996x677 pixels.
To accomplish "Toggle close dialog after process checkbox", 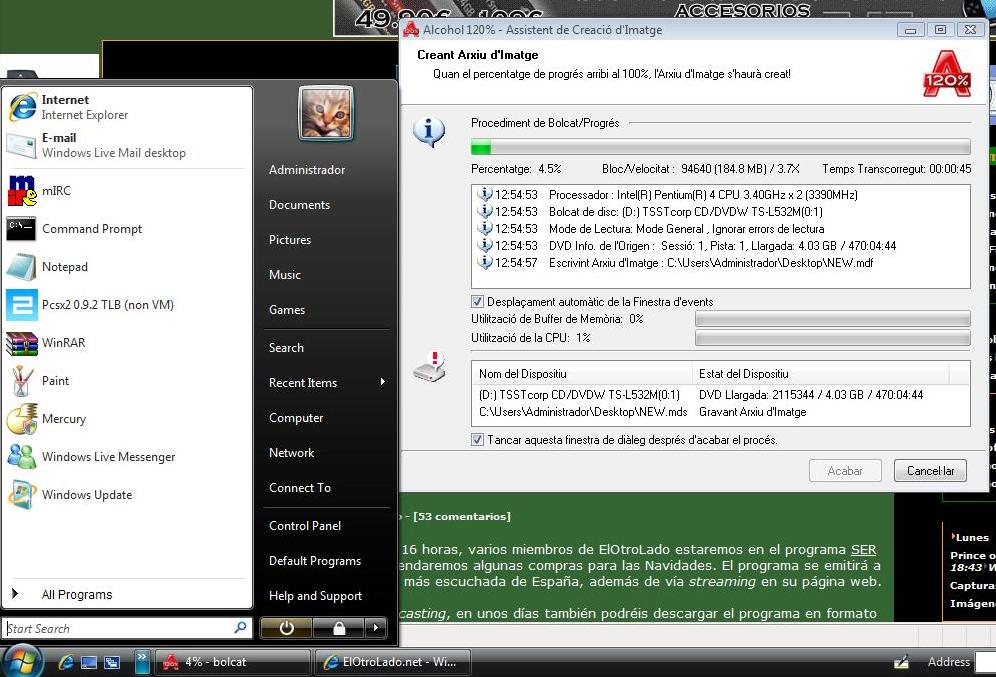I will click(477, 439).
